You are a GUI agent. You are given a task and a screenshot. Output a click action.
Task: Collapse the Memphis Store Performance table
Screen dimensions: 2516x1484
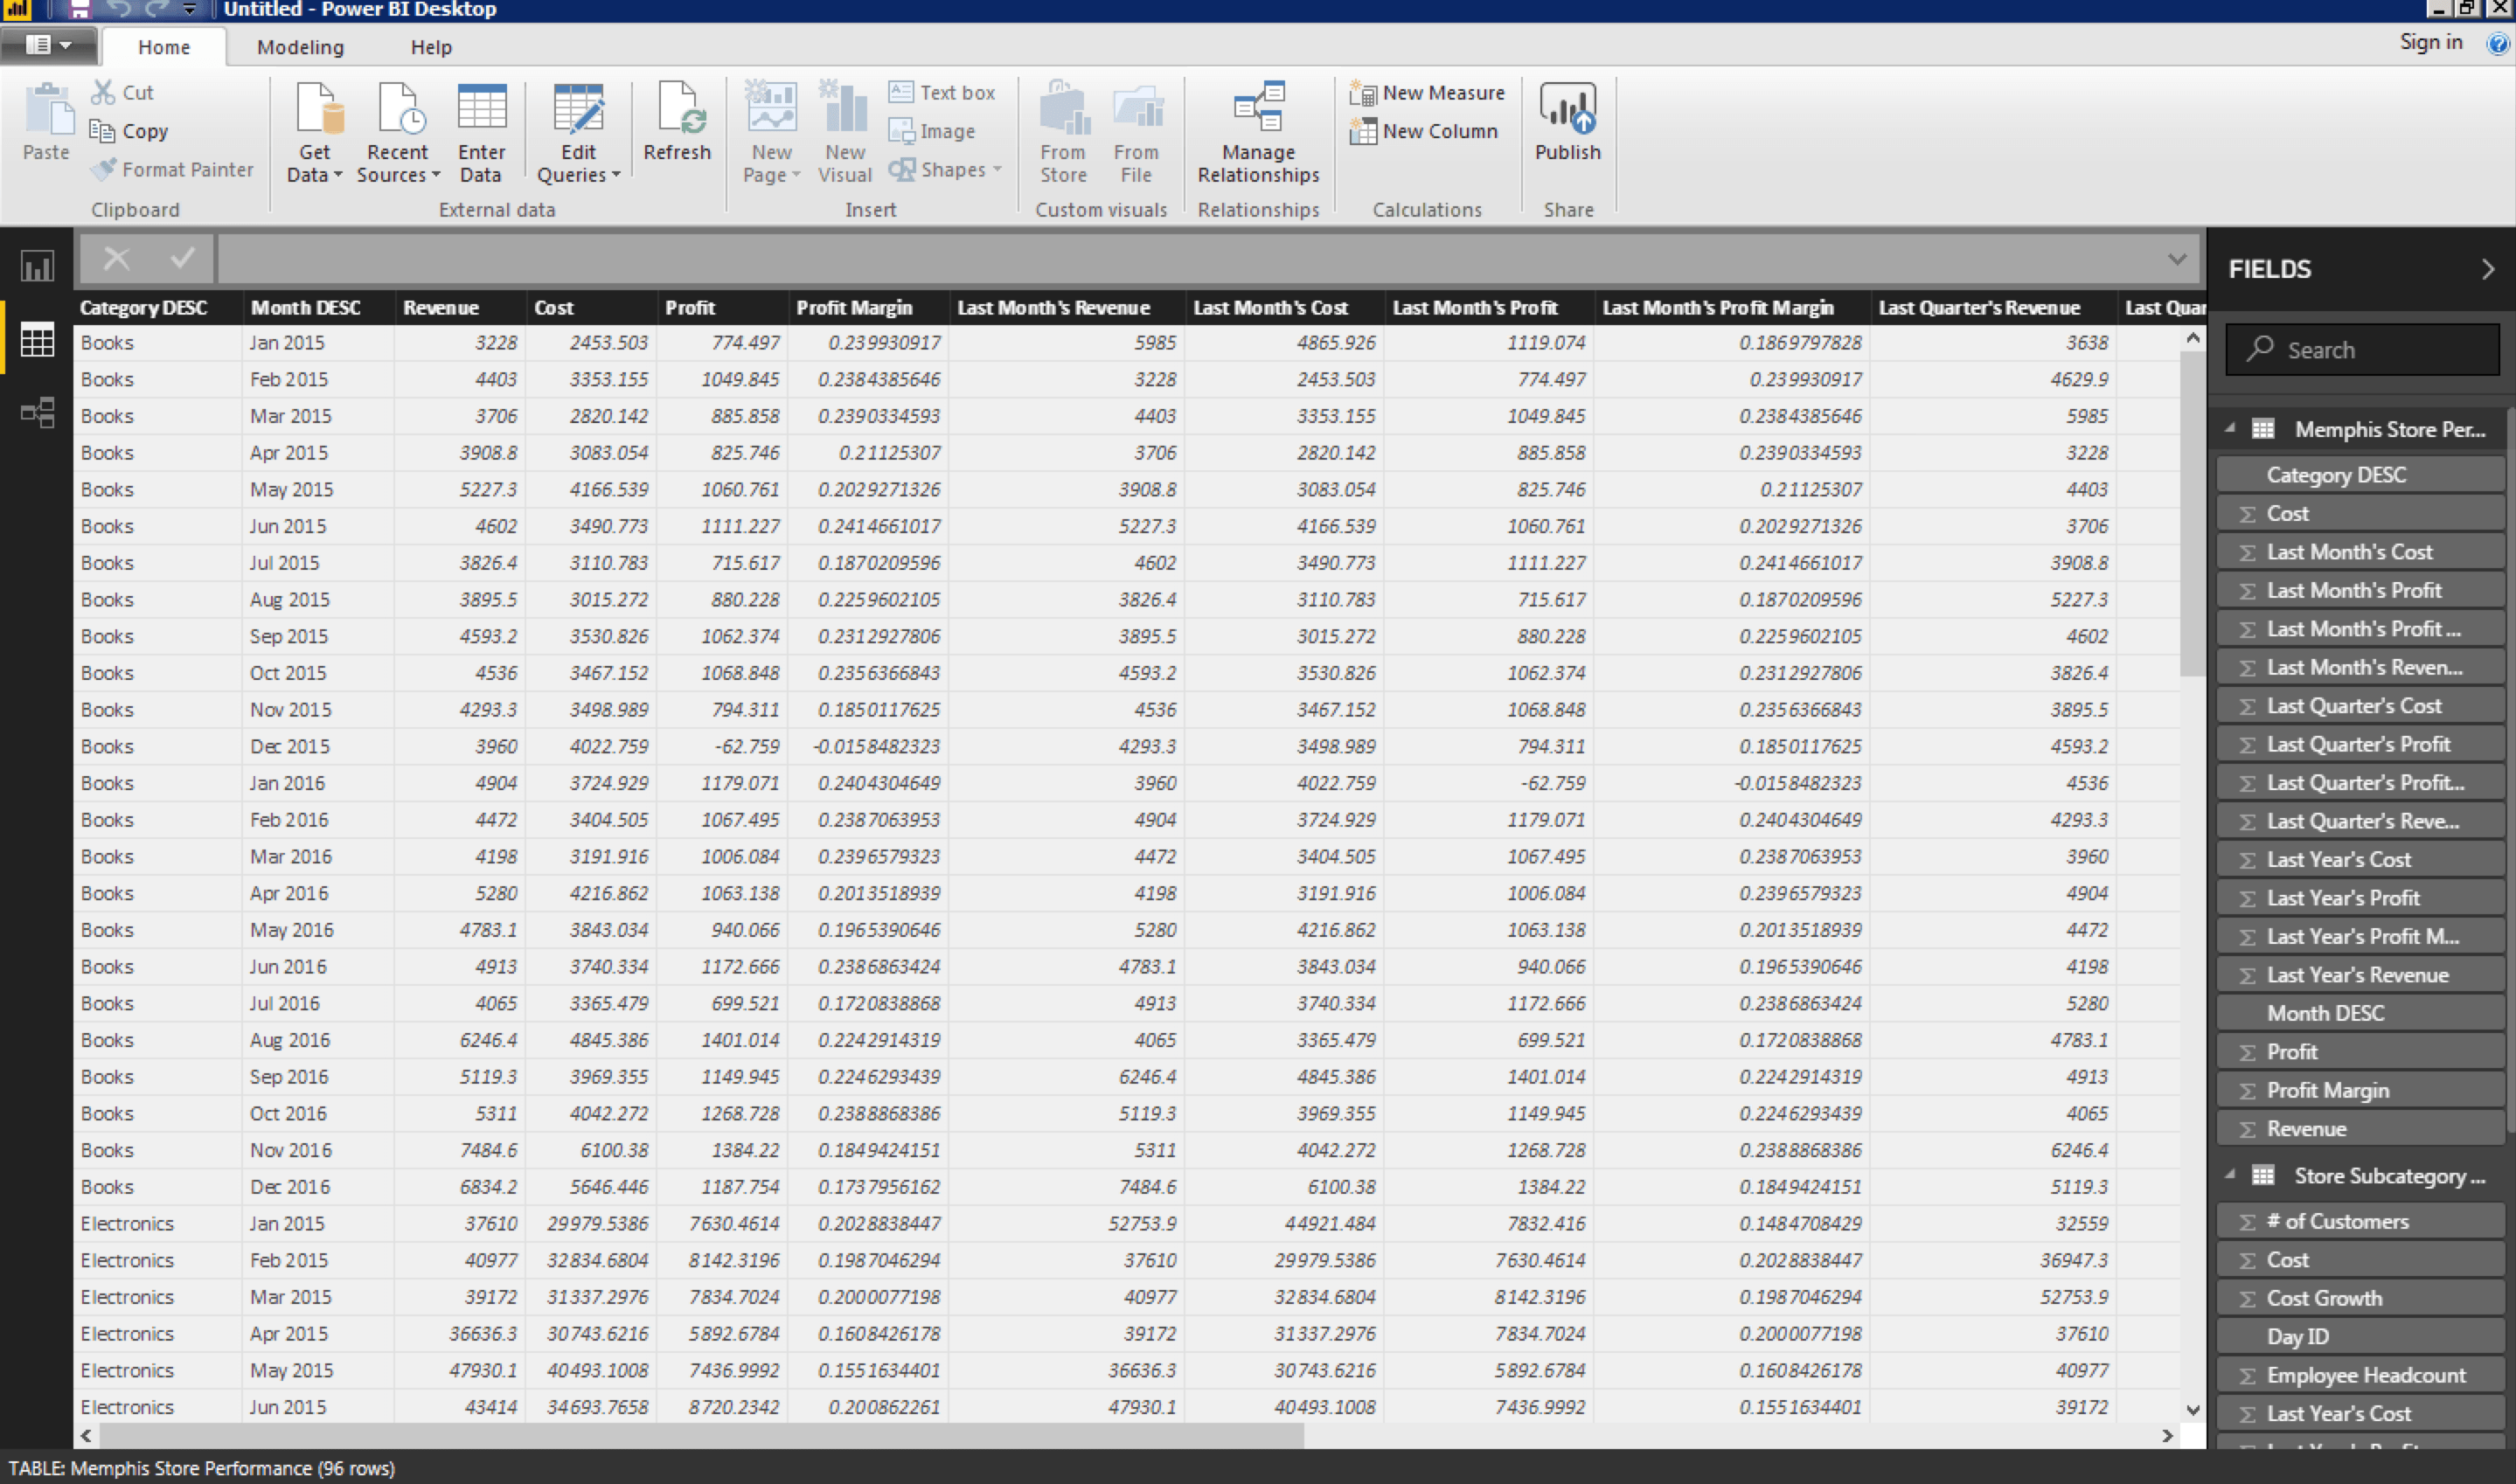point(2229,428)
